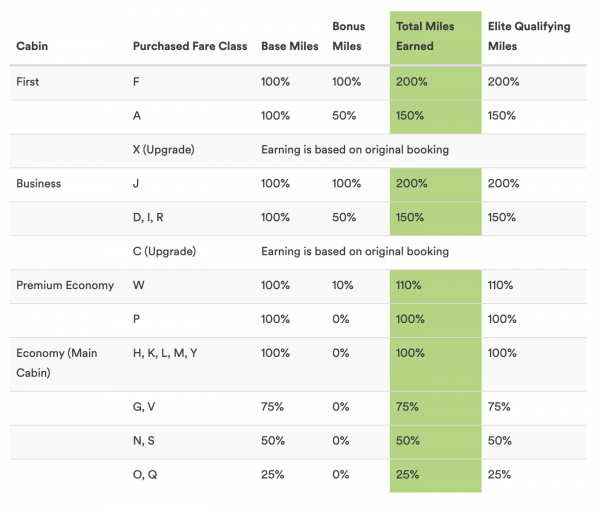Click the N, S fare class cell
The height and width of the screenshot is (512, 600).
tap(144, 440)
